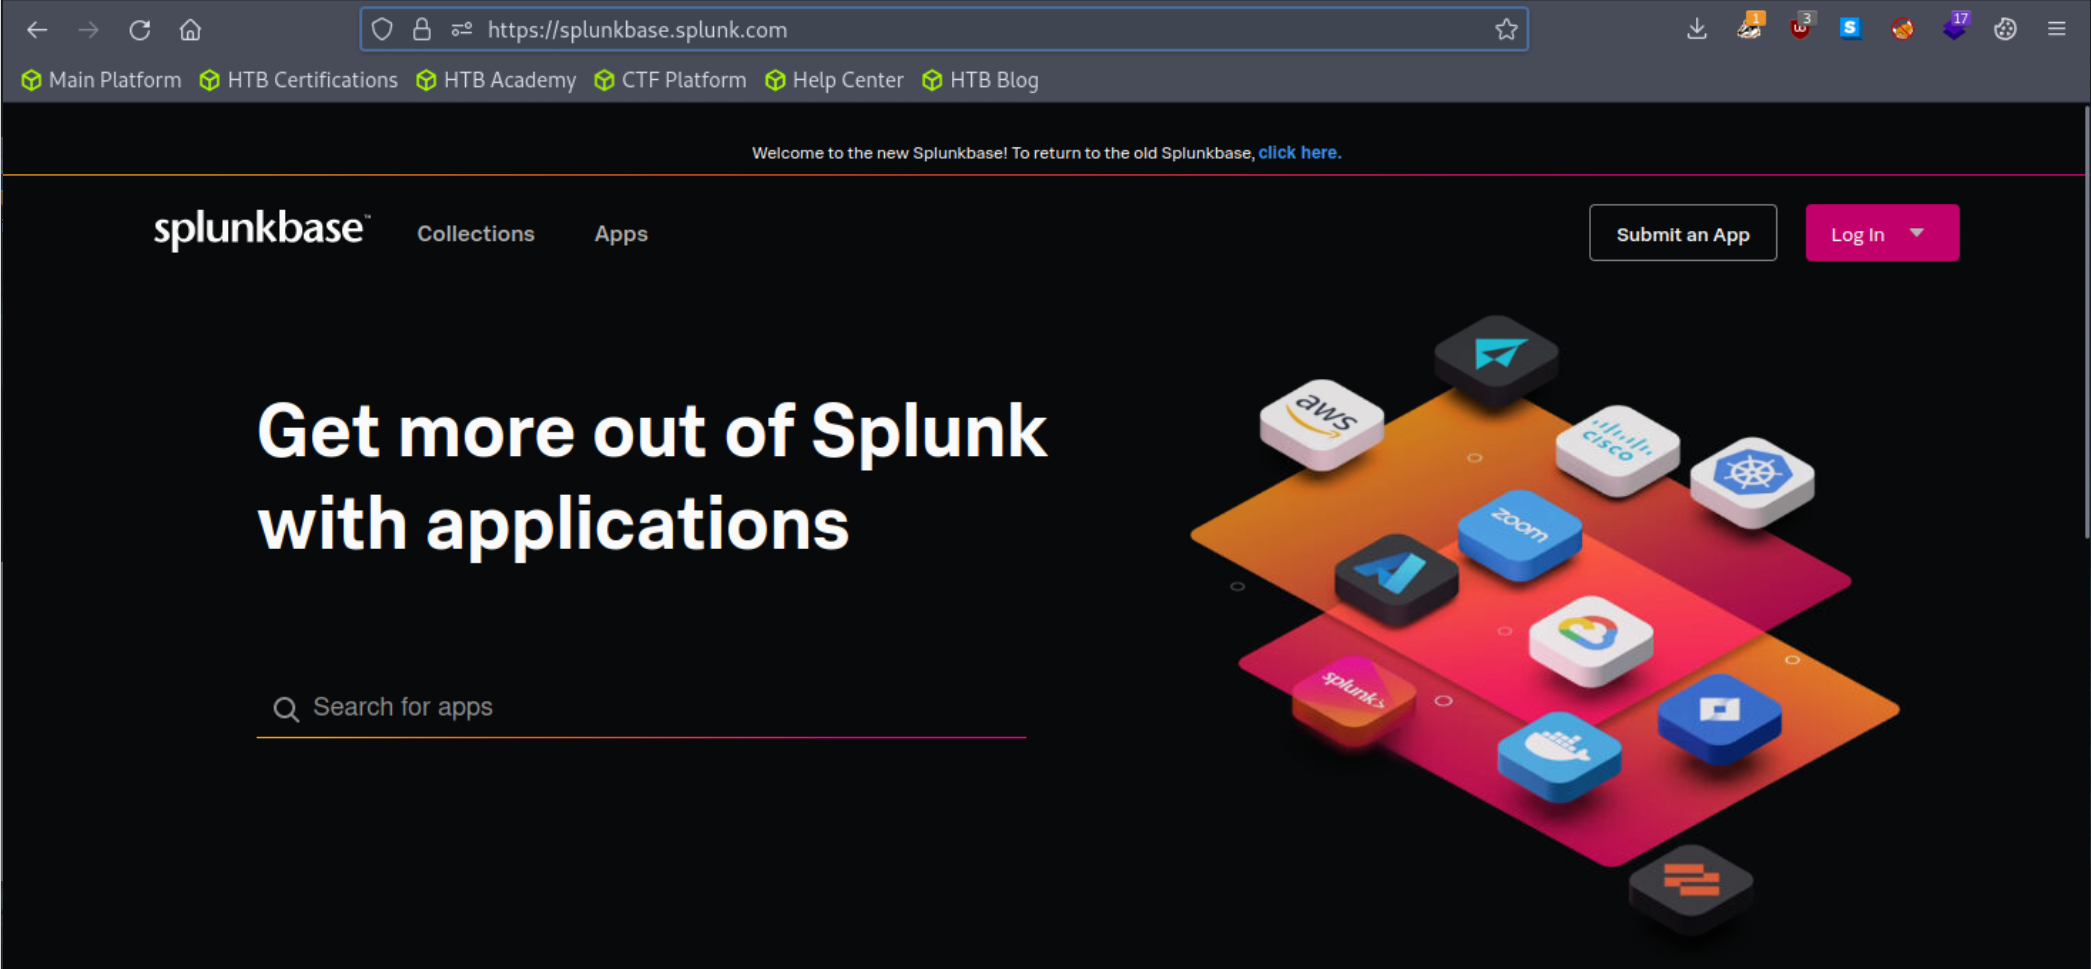2091x969 pixels.
Task: Open the Wappalyzer extension showing 17
Action: pos(1955,29)
